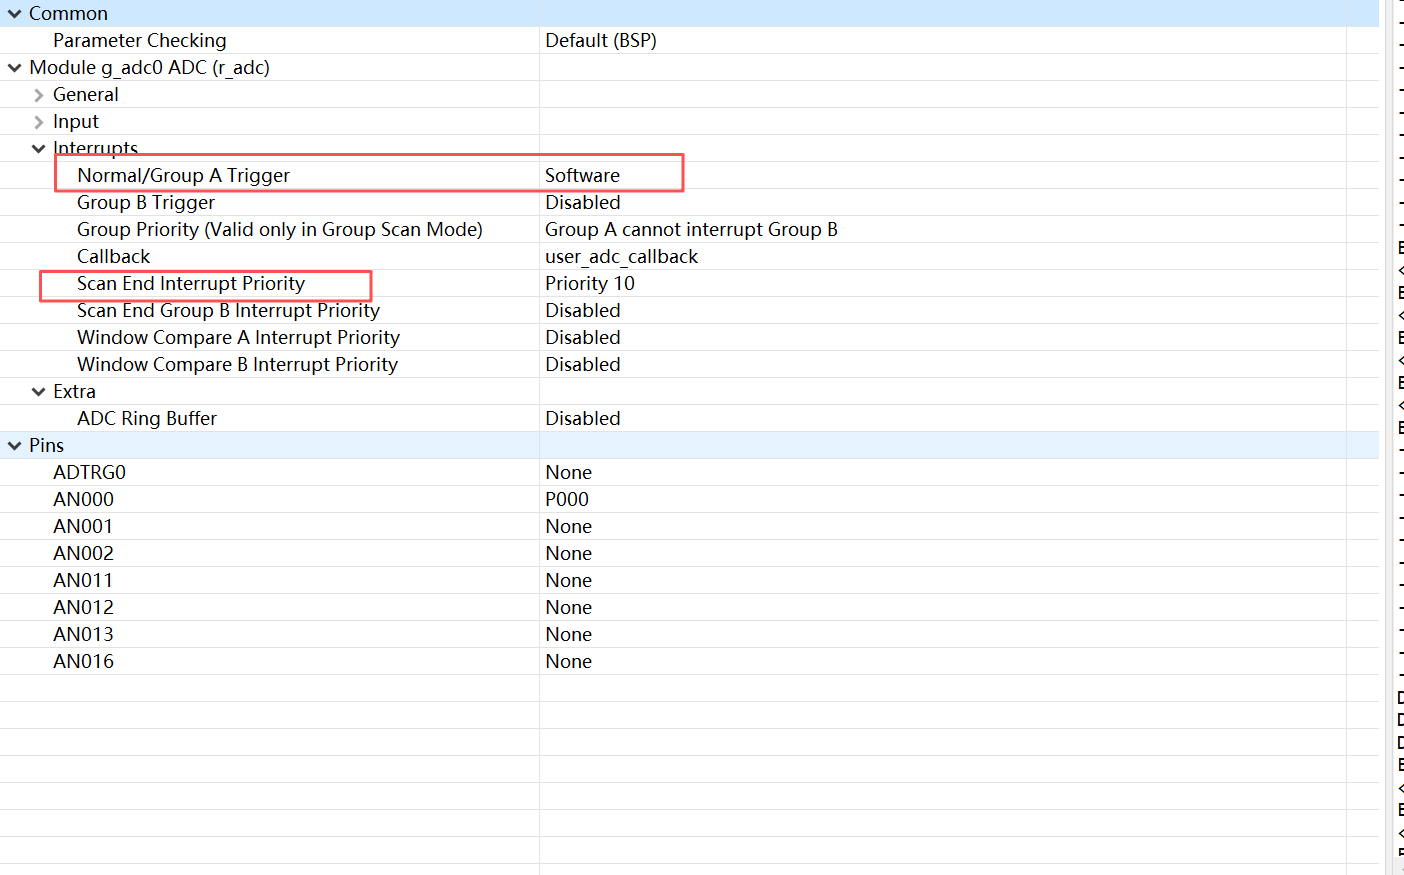Select the ADC Ring Buffer property

(147, 419)
